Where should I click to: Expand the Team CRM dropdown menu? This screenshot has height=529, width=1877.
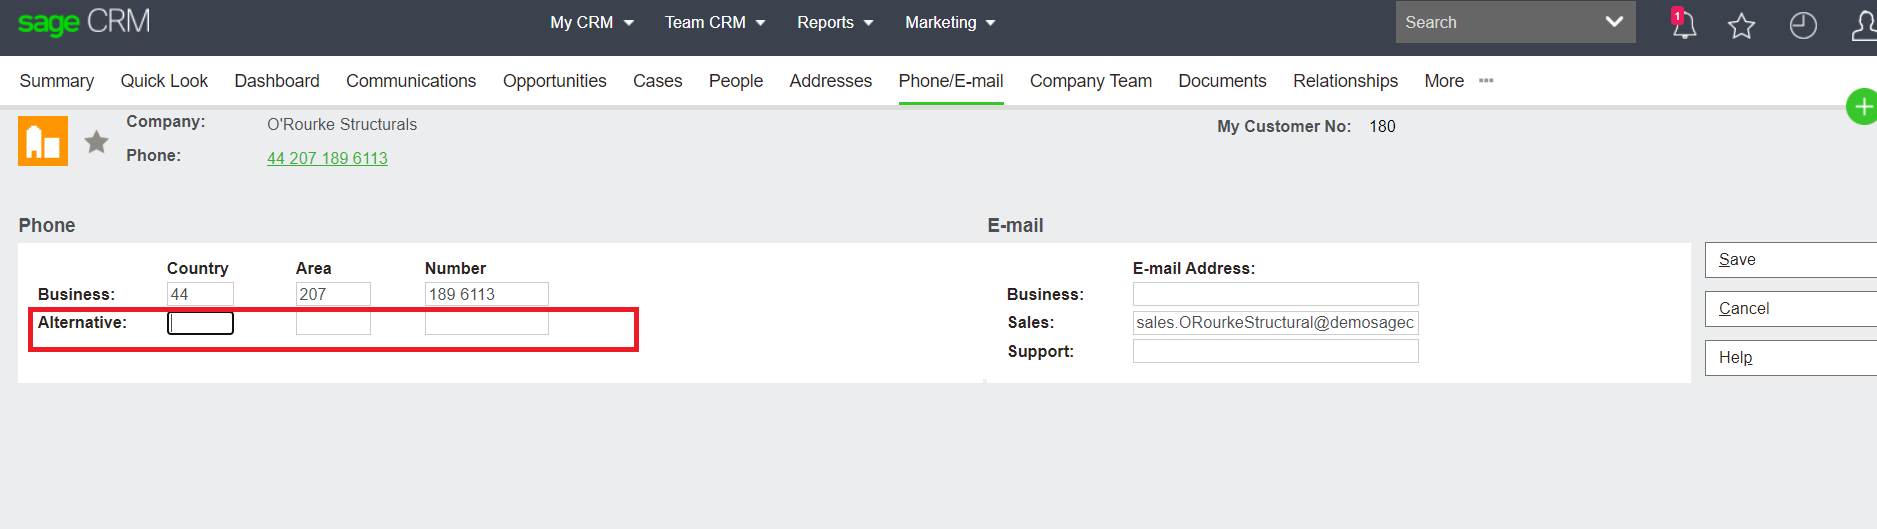(x=715, y=22)
